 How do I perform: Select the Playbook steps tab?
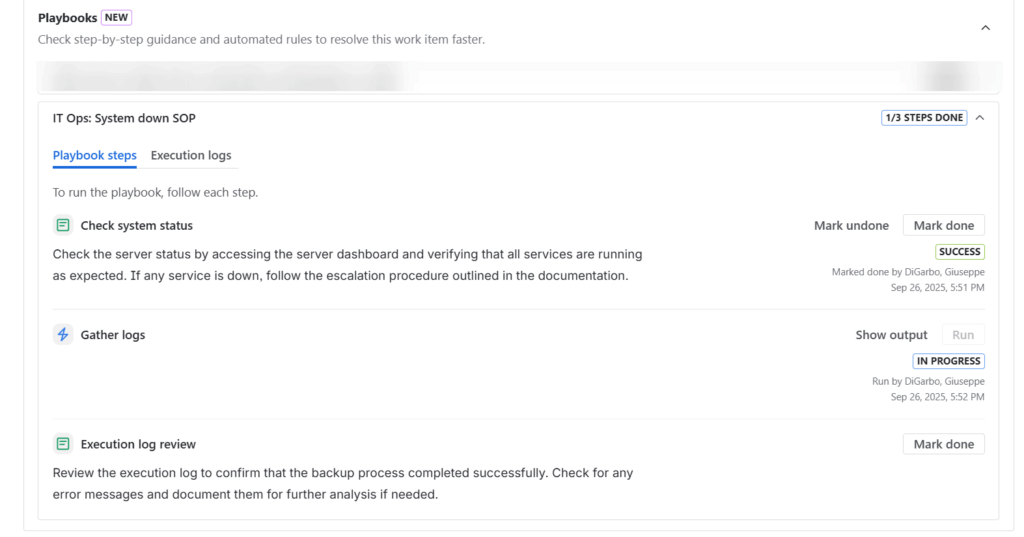pyautogui.click(x=94, y=155)
